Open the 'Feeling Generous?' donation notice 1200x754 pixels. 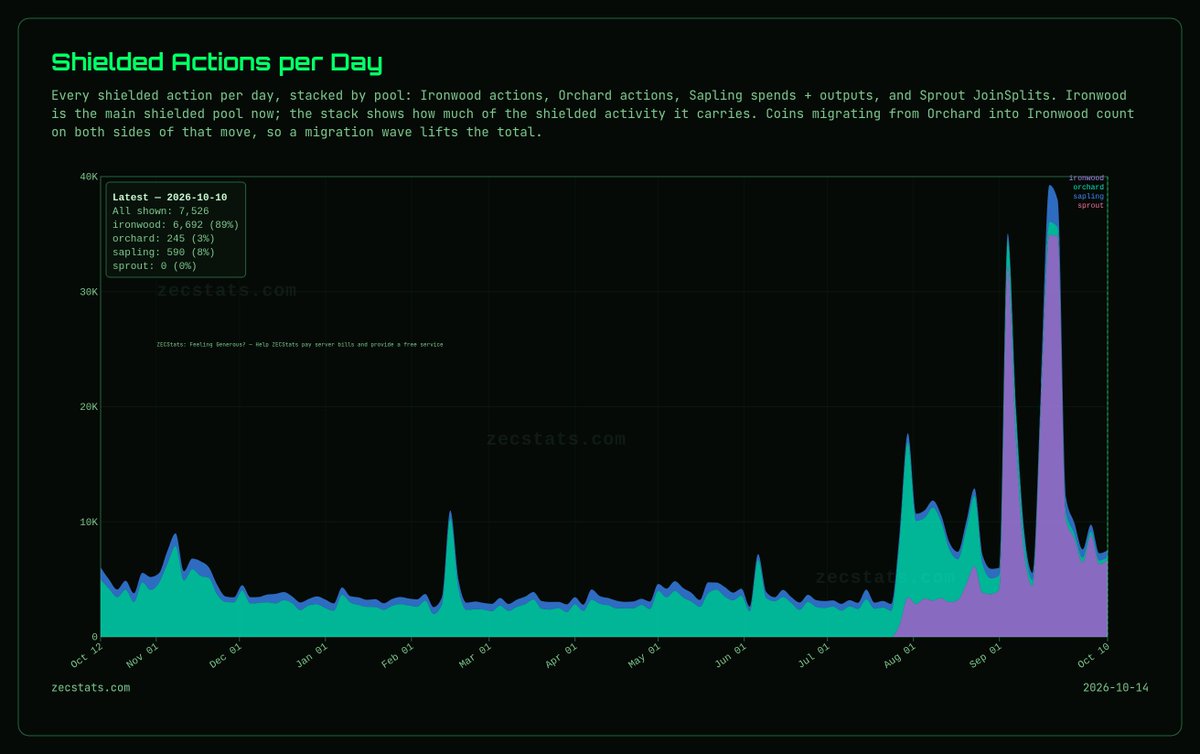coord(300,344)
